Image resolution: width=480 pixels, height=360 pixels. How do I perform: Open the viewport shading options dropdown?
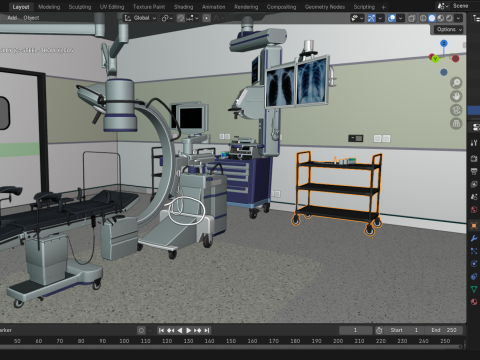(458, 18)
